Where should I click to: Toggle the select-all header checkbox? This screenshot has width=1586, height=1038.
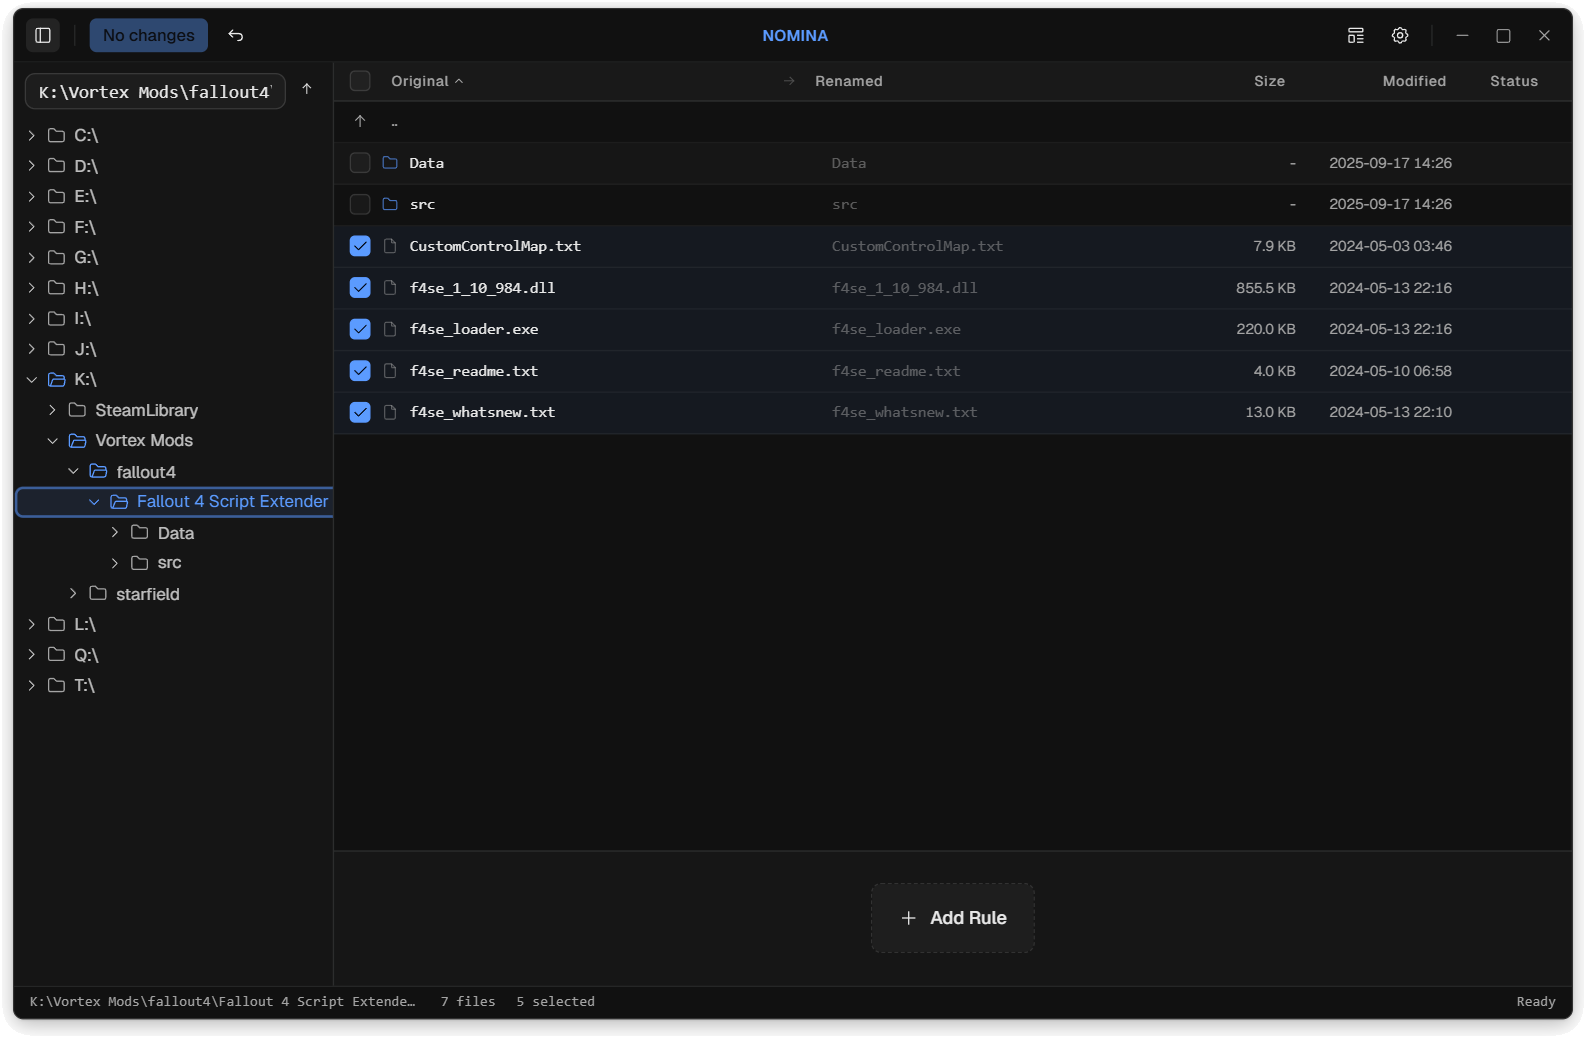coord(360,81)
